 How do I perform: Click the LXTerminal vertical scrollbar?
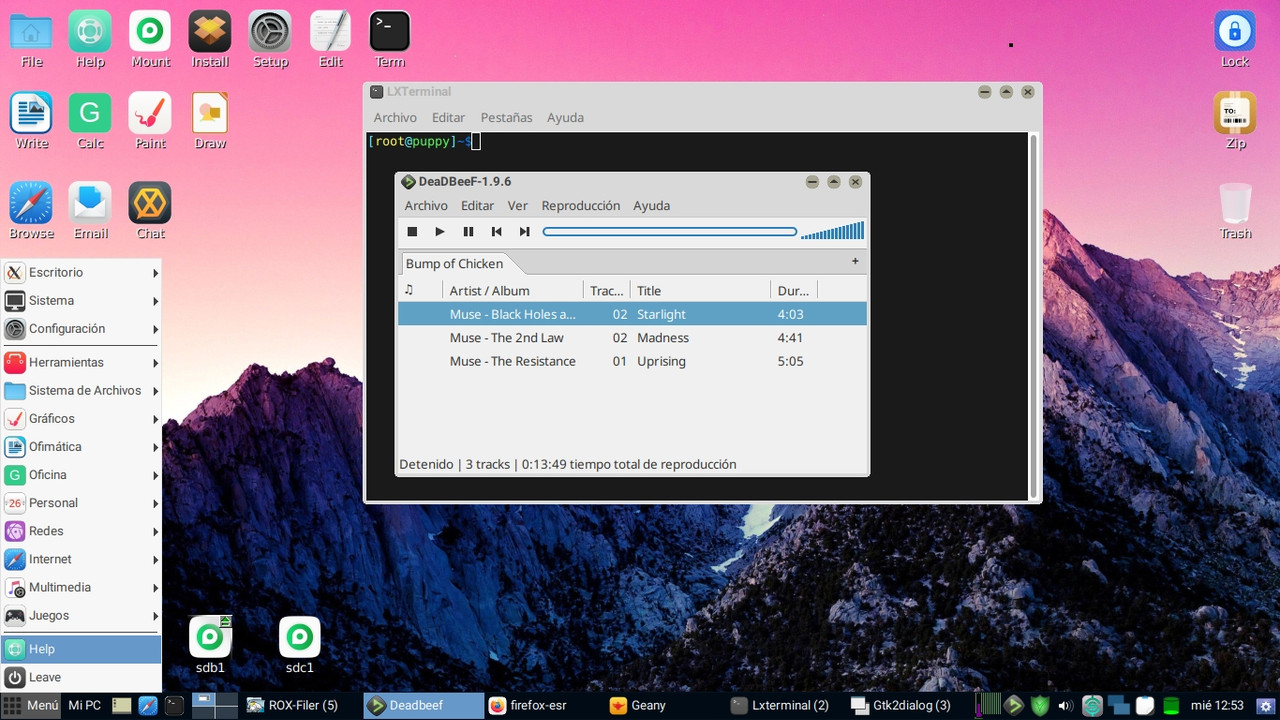[x=1034, y=316]
